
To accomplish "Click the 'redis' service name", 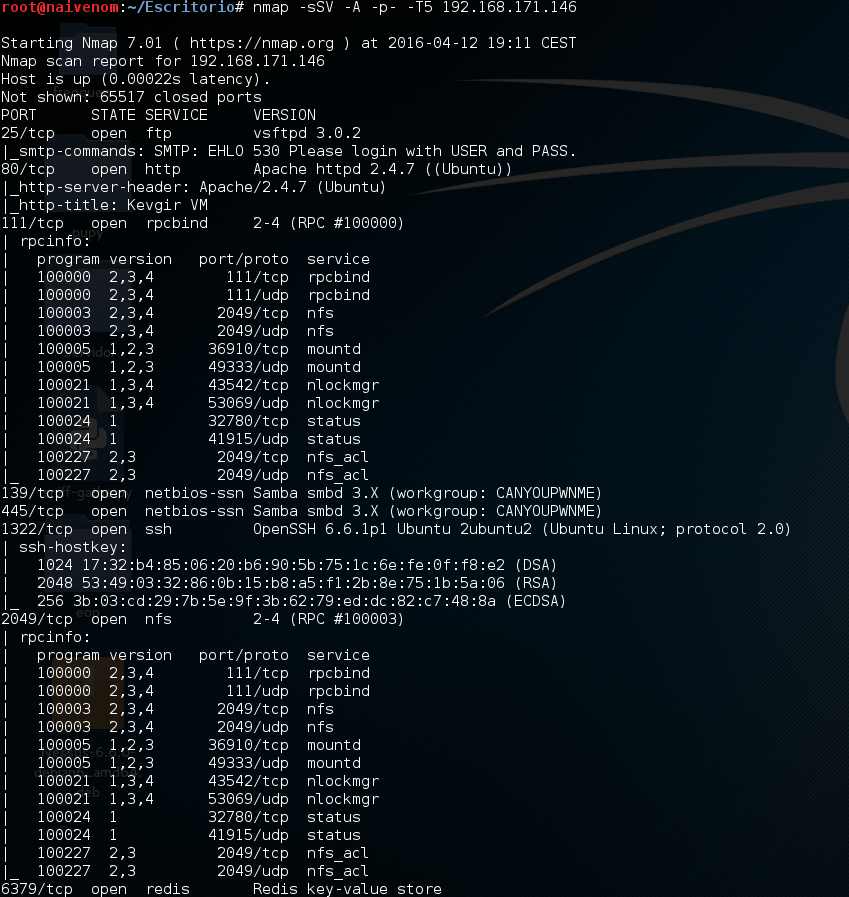I will point(168,890).
